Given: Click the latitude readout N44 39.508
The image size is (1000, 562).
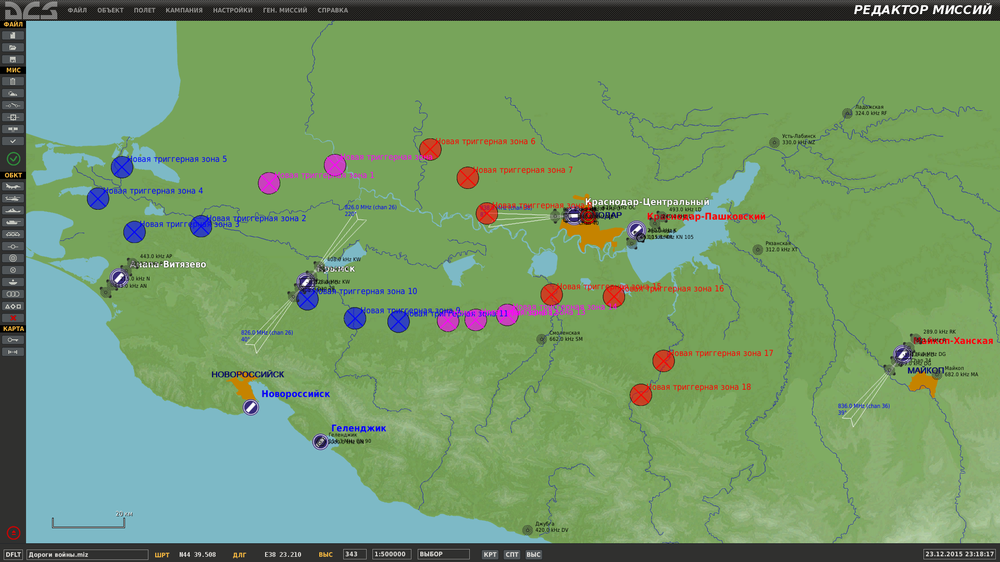Looking at the screenshot, I should coord(197,554).
